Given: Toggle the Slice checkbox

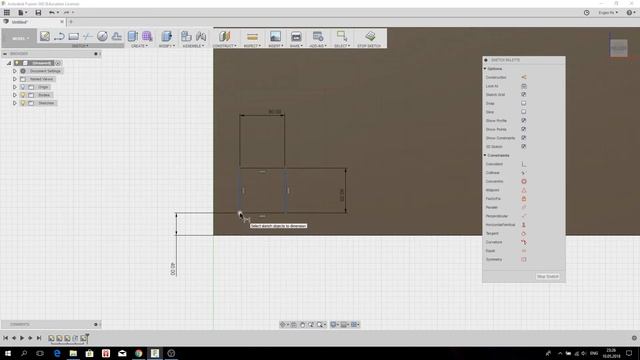Looking at the screenshot, I should pyautogui.click(x=524, y=112).
